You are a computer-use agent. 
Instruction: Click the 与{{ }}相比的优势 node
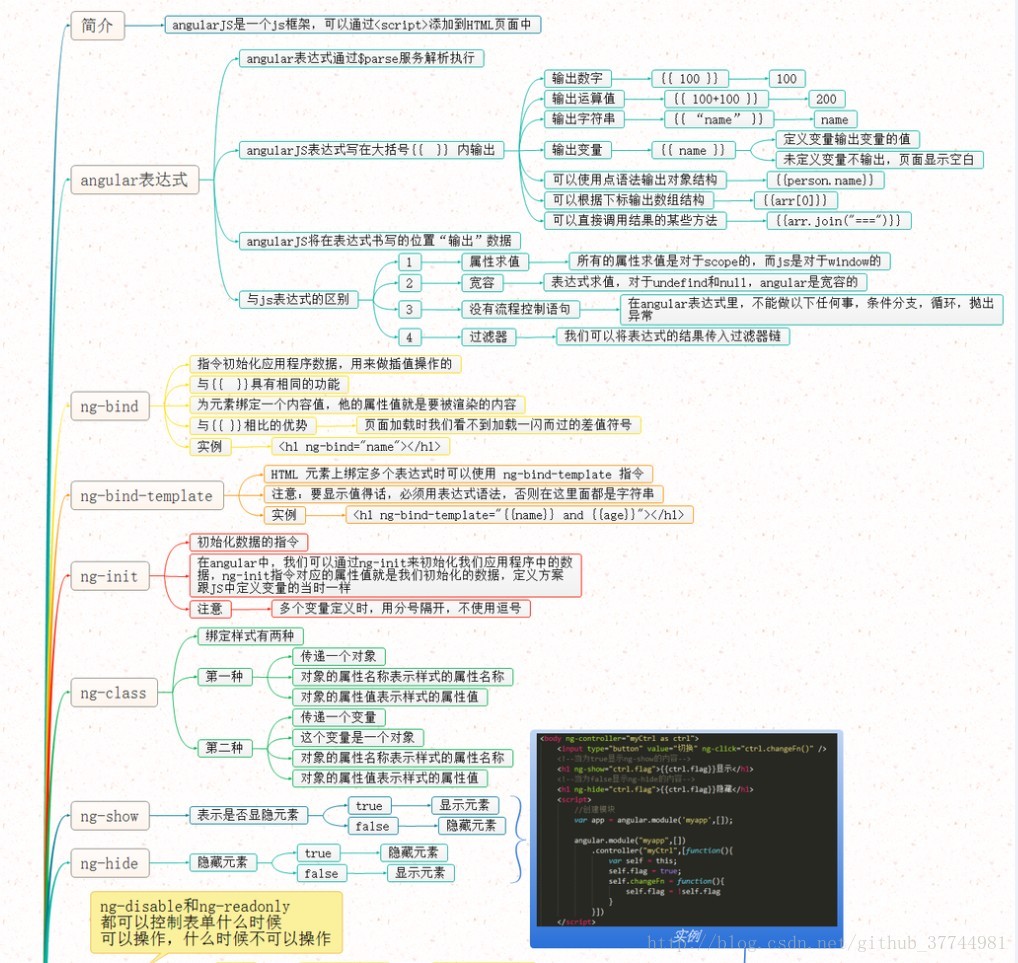(253, 425)
